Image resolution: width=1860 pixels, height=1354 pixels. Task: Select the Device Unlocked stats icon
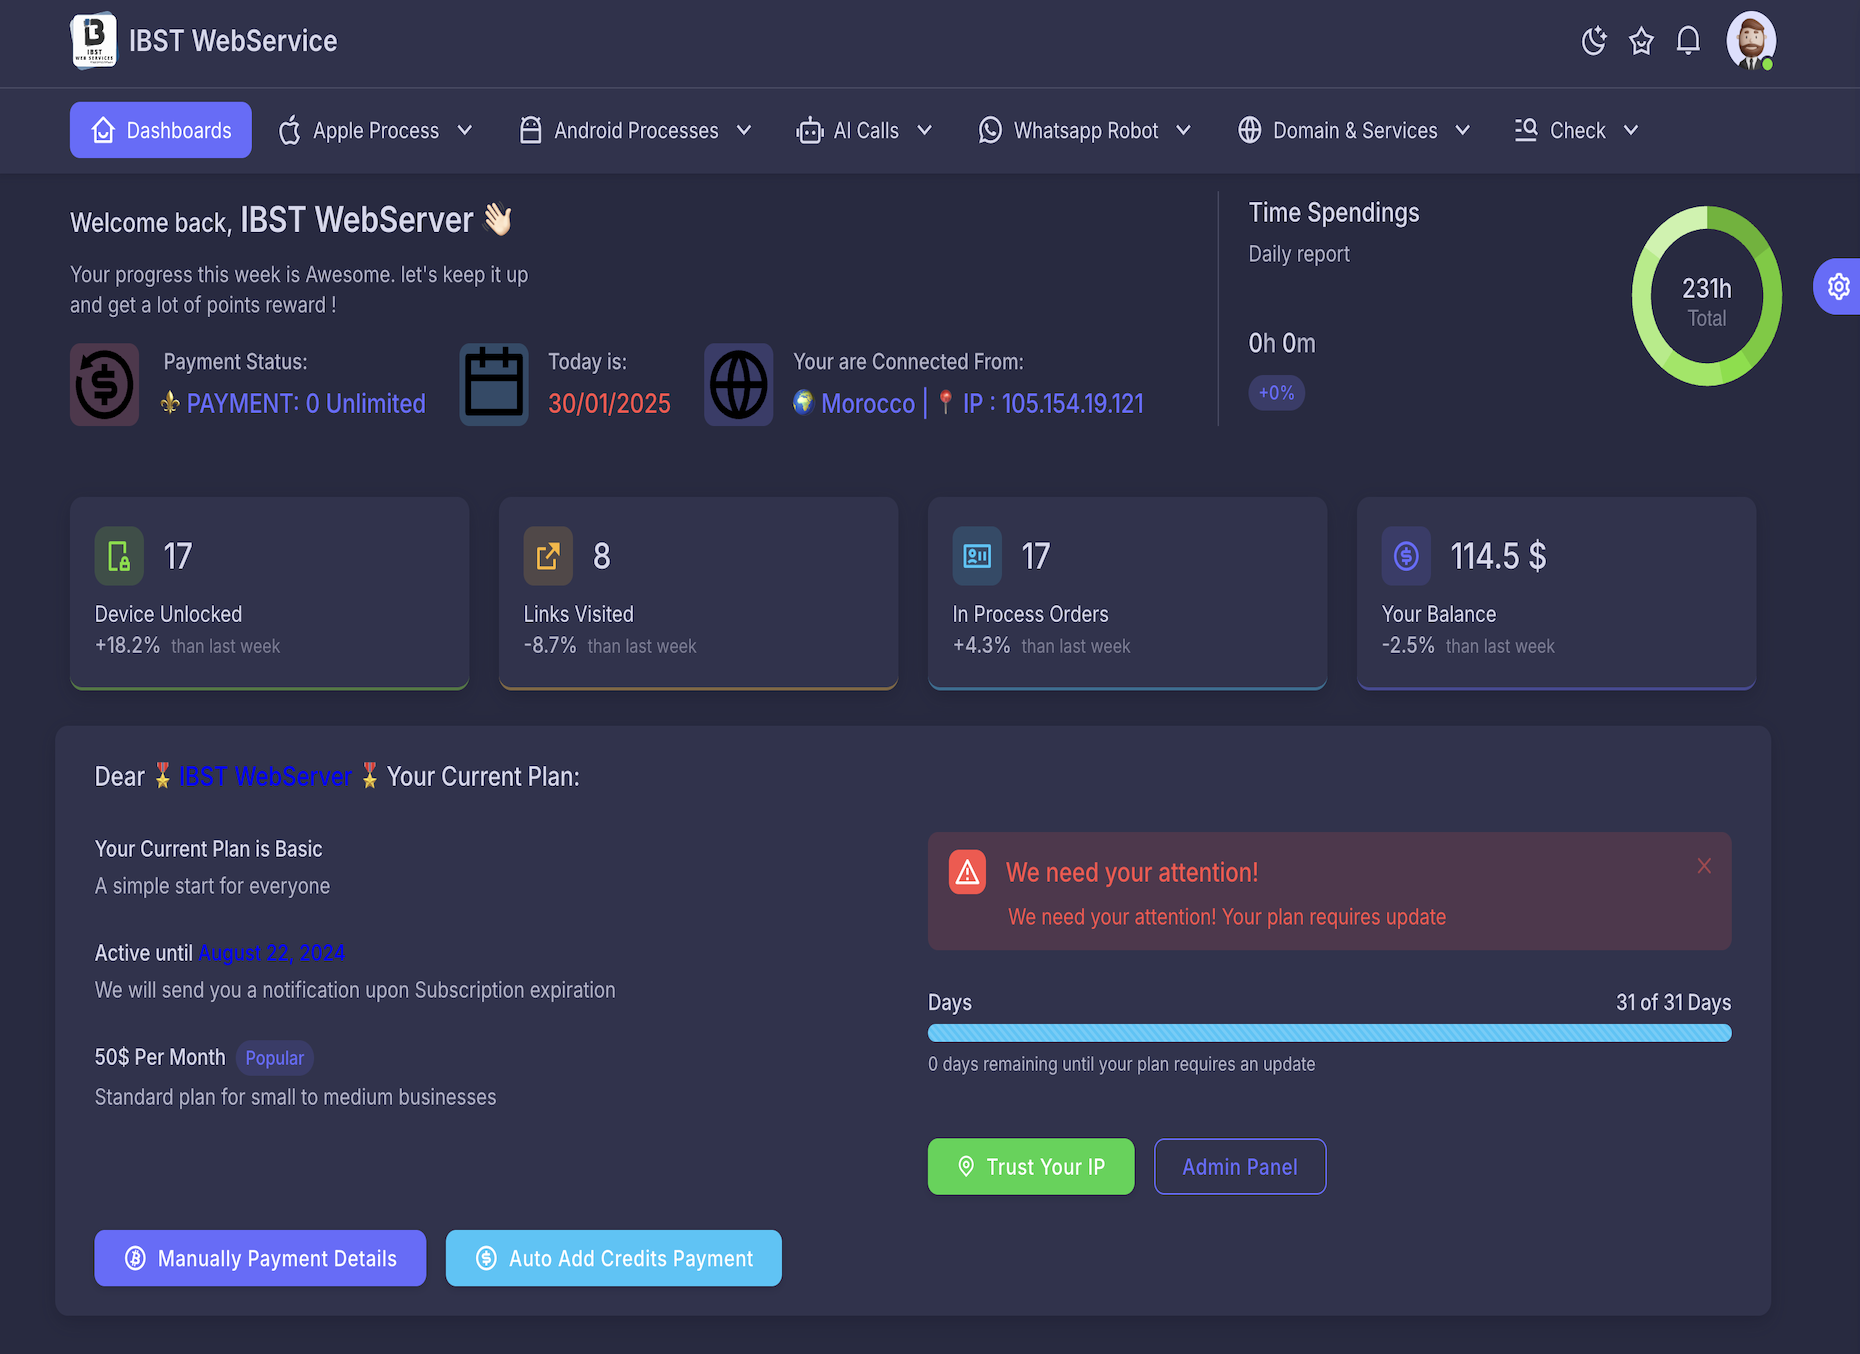118,556
